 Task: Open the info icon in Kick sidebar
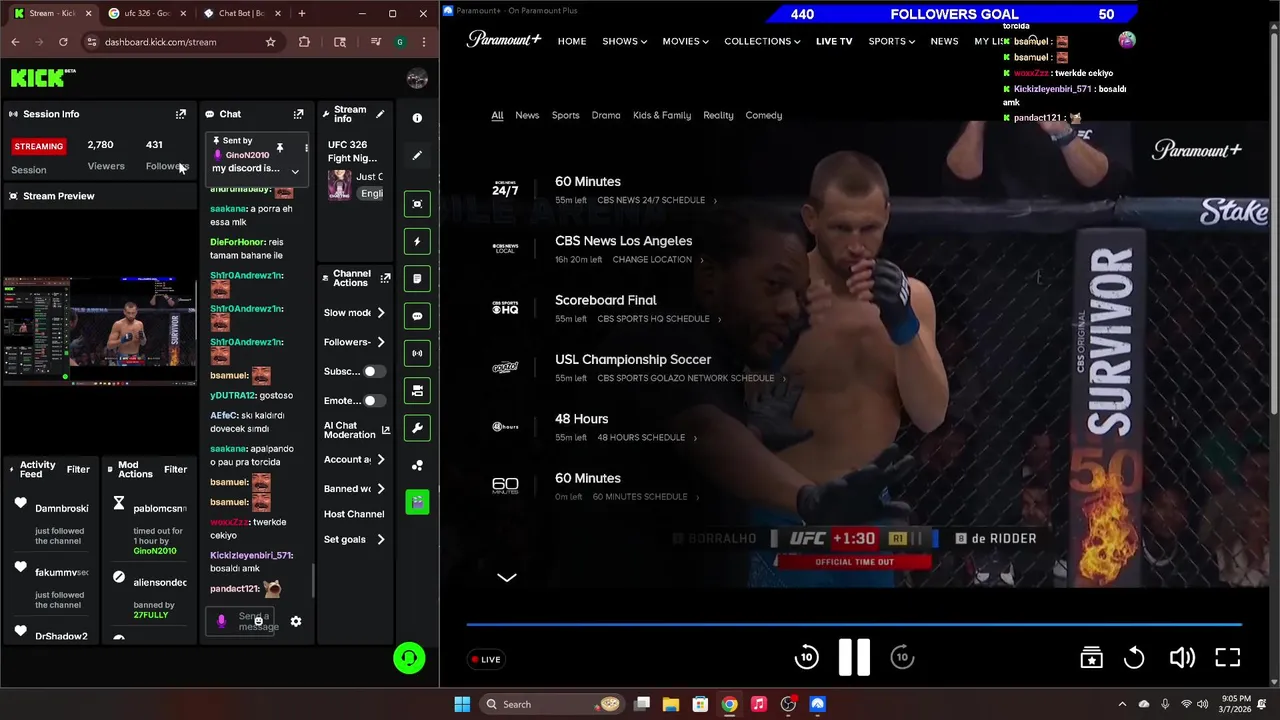tap(417, 118)
